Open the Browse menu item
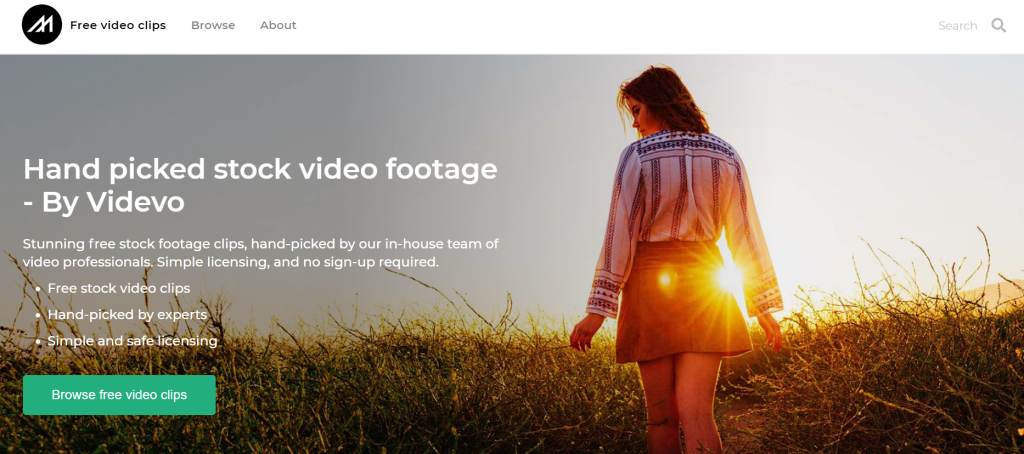Screen dimensions: 1024x454 tap(213, 25)
